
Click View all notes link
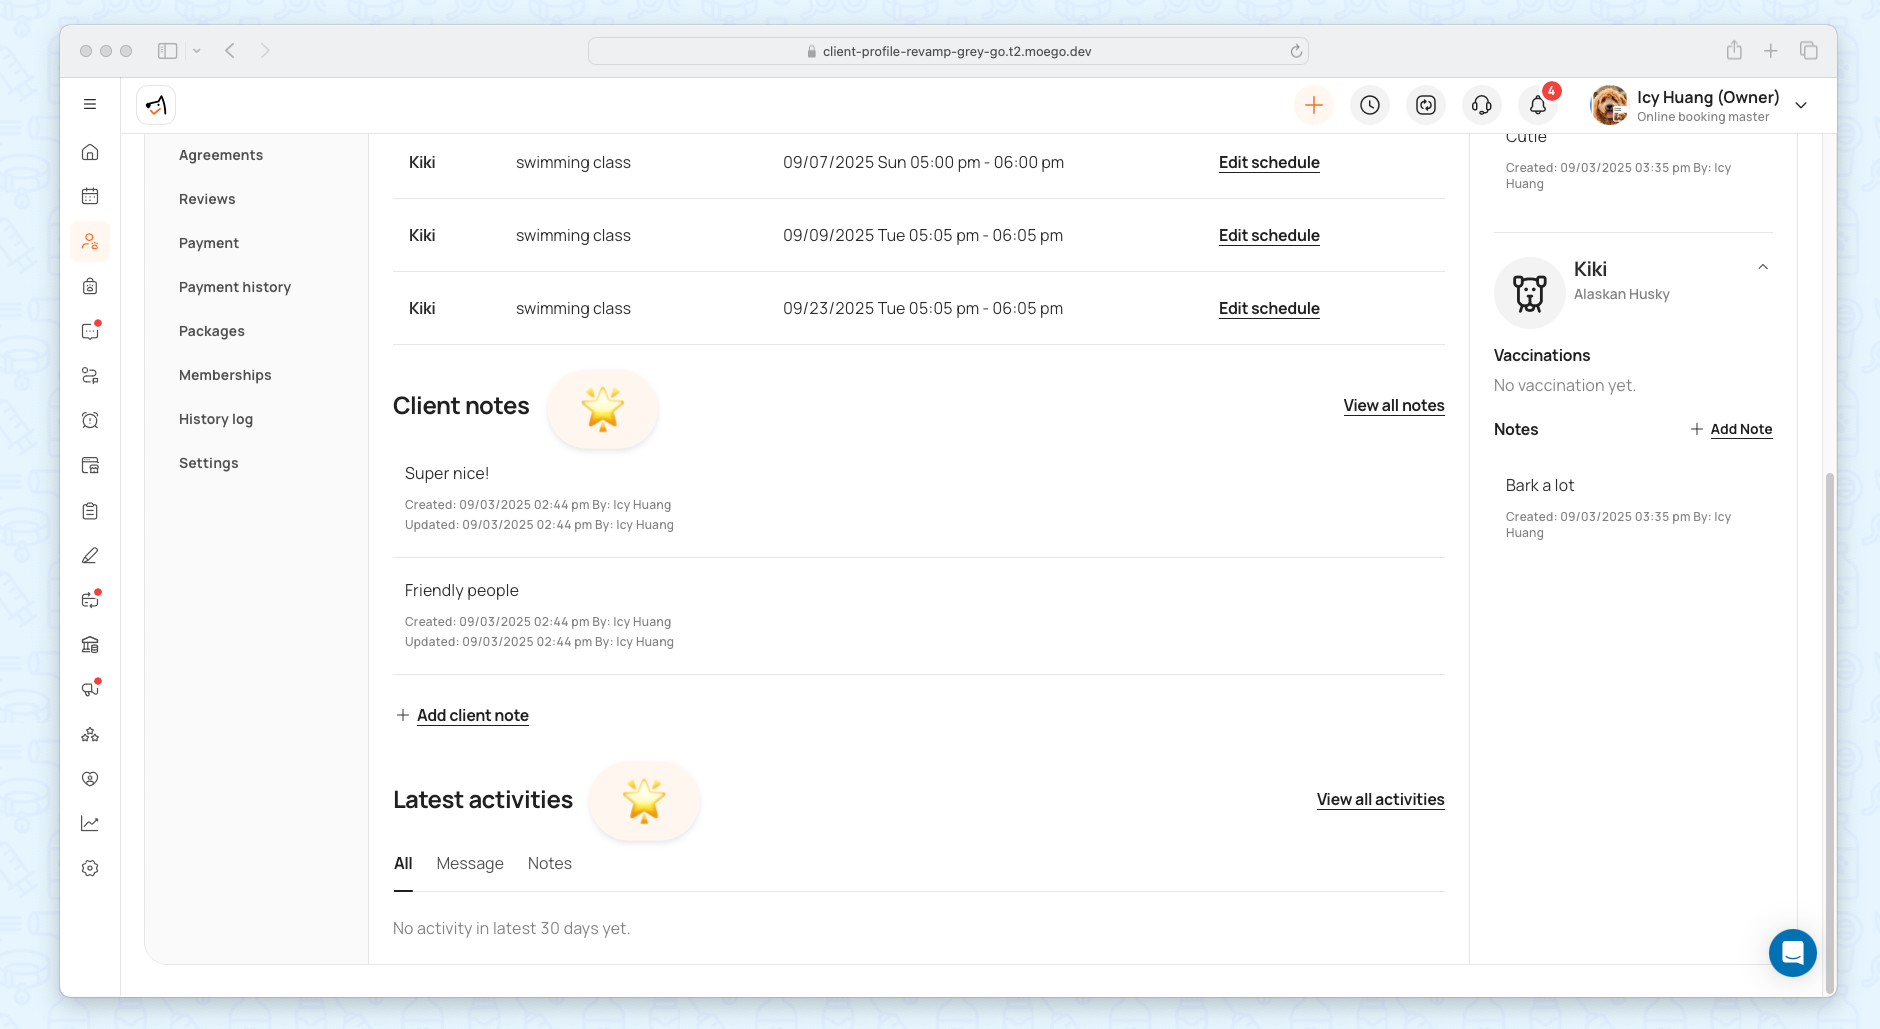pyautogui.click(x=1394, y=405)
